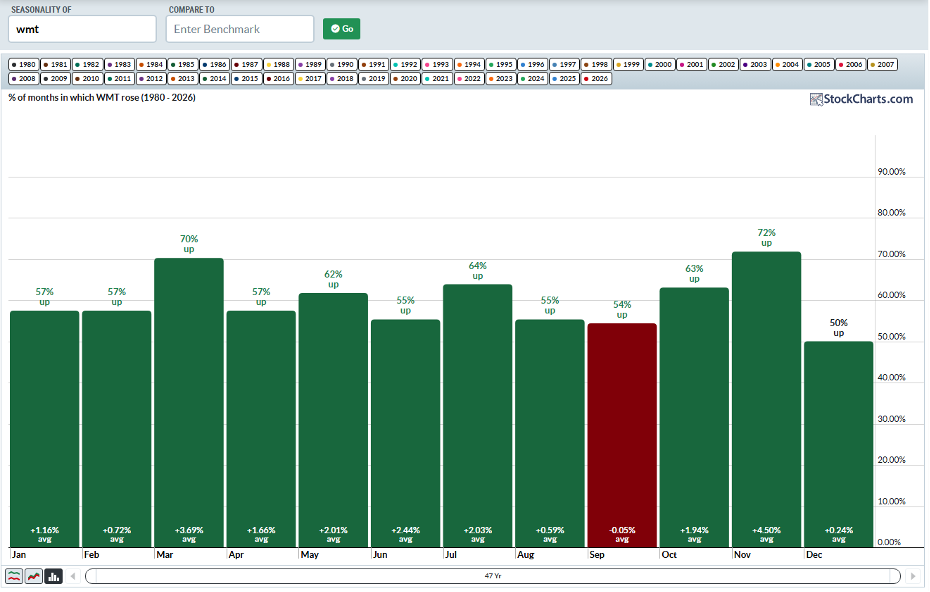Toggle the 2003 year chip

tap(756, 64)
